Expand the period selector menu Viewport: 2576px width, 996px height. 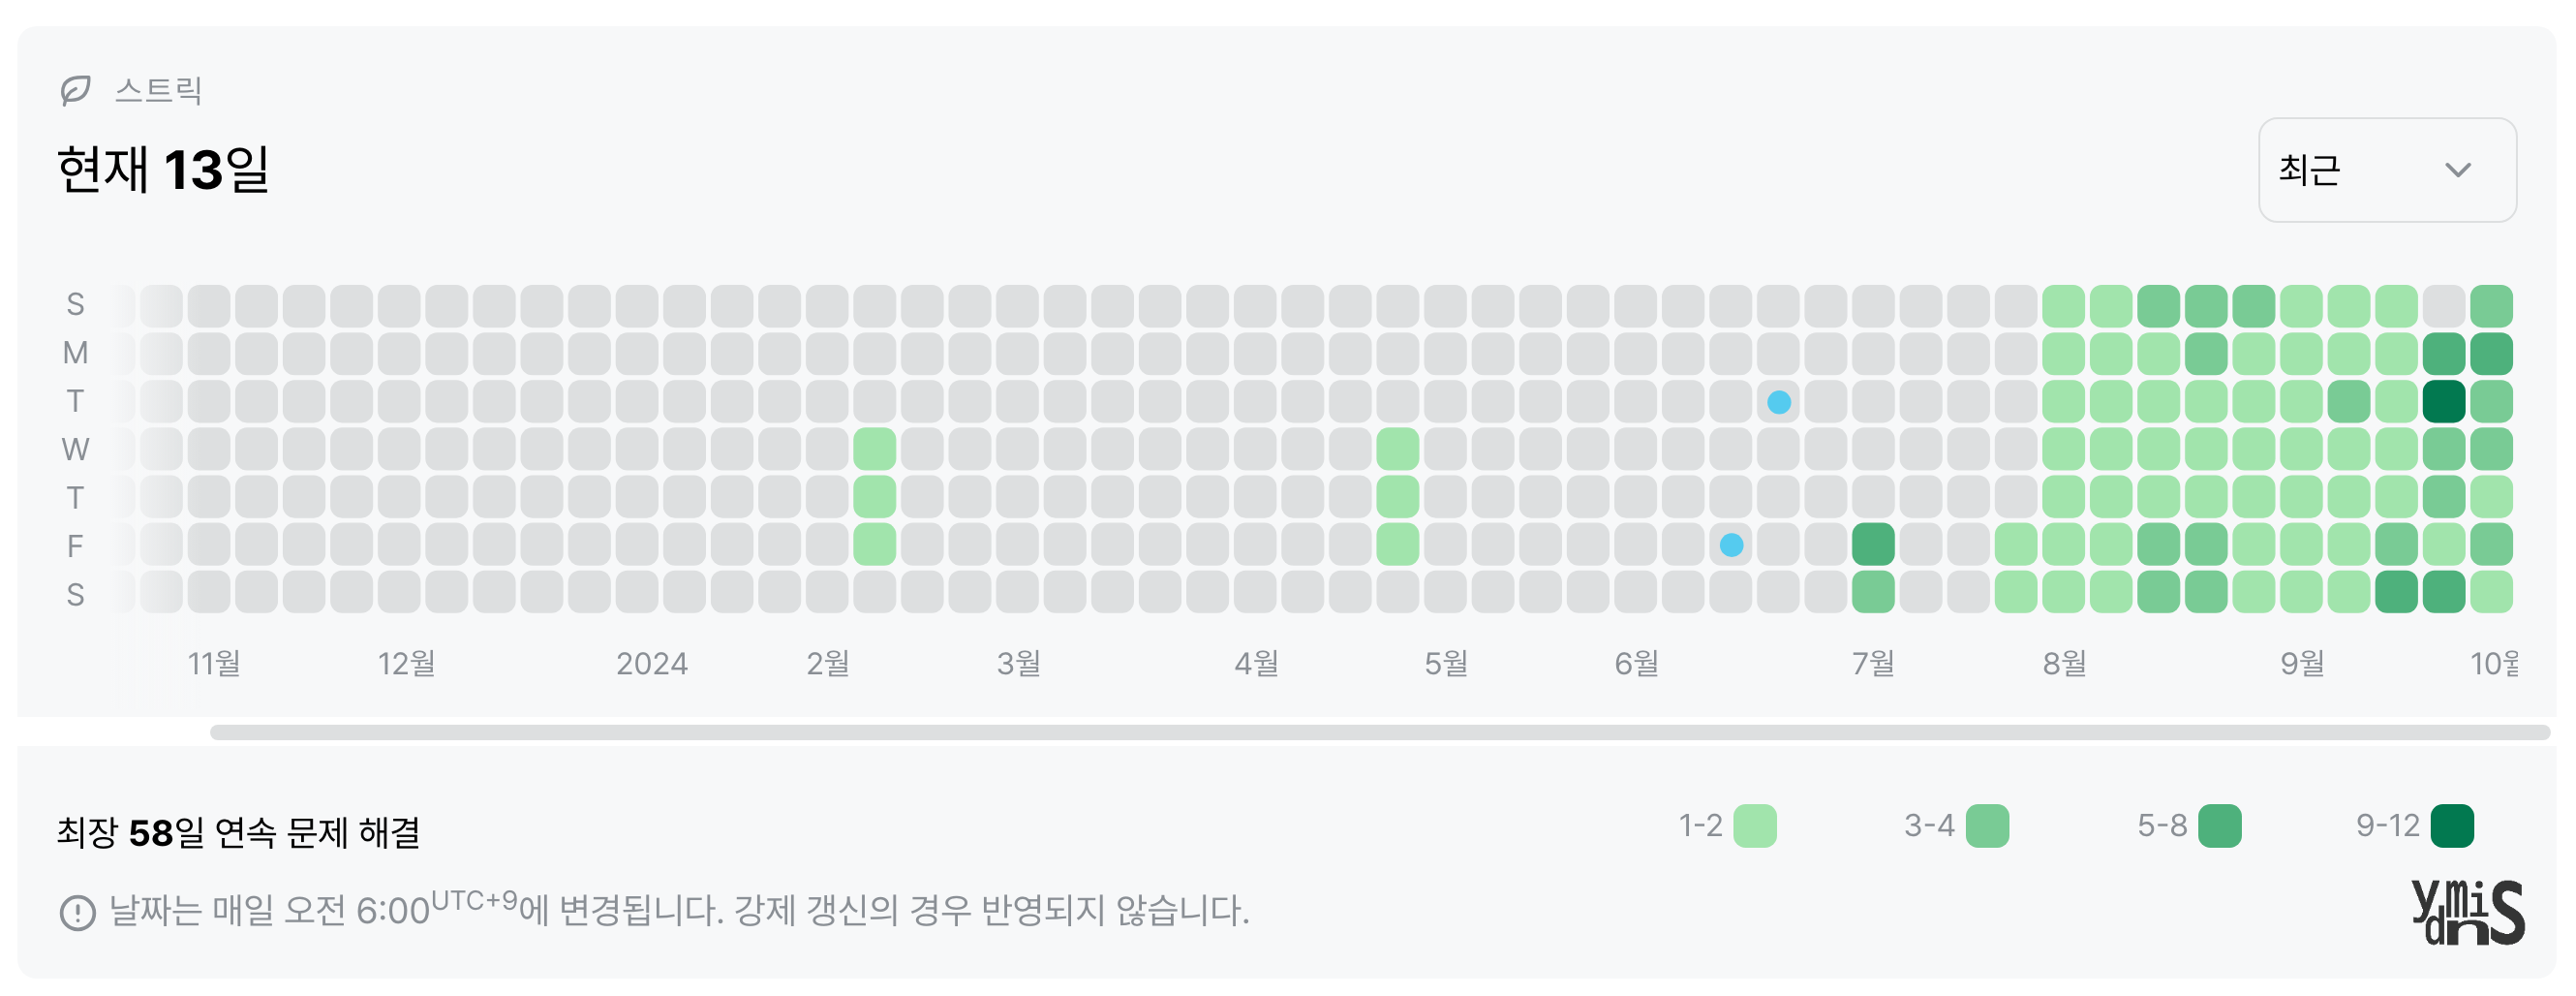point(2387,170)
